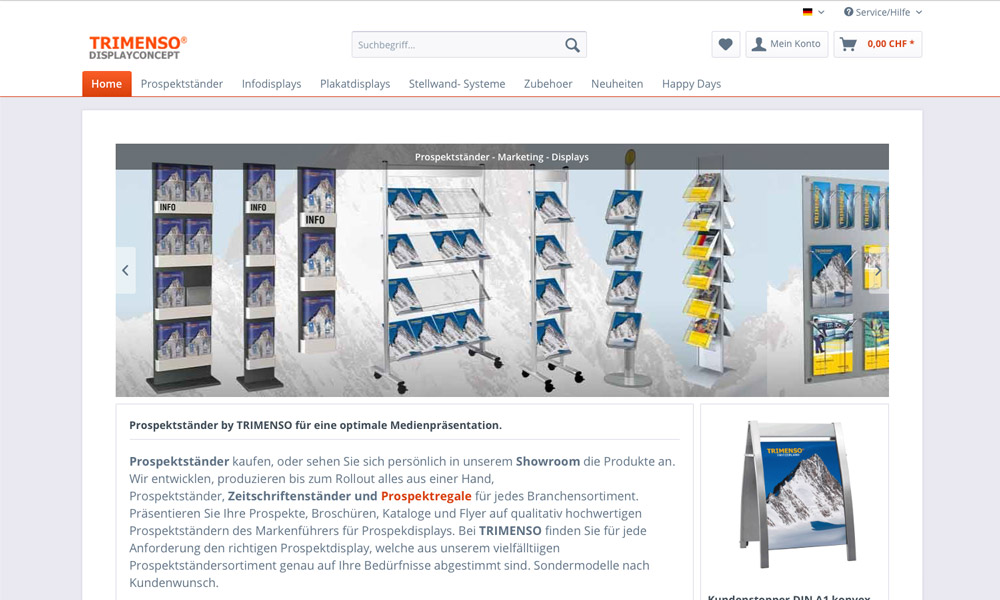Viewport: 1000px width, 600px height.
Task: Open the Prospektständer menu
Action: [x=182, y=84]
